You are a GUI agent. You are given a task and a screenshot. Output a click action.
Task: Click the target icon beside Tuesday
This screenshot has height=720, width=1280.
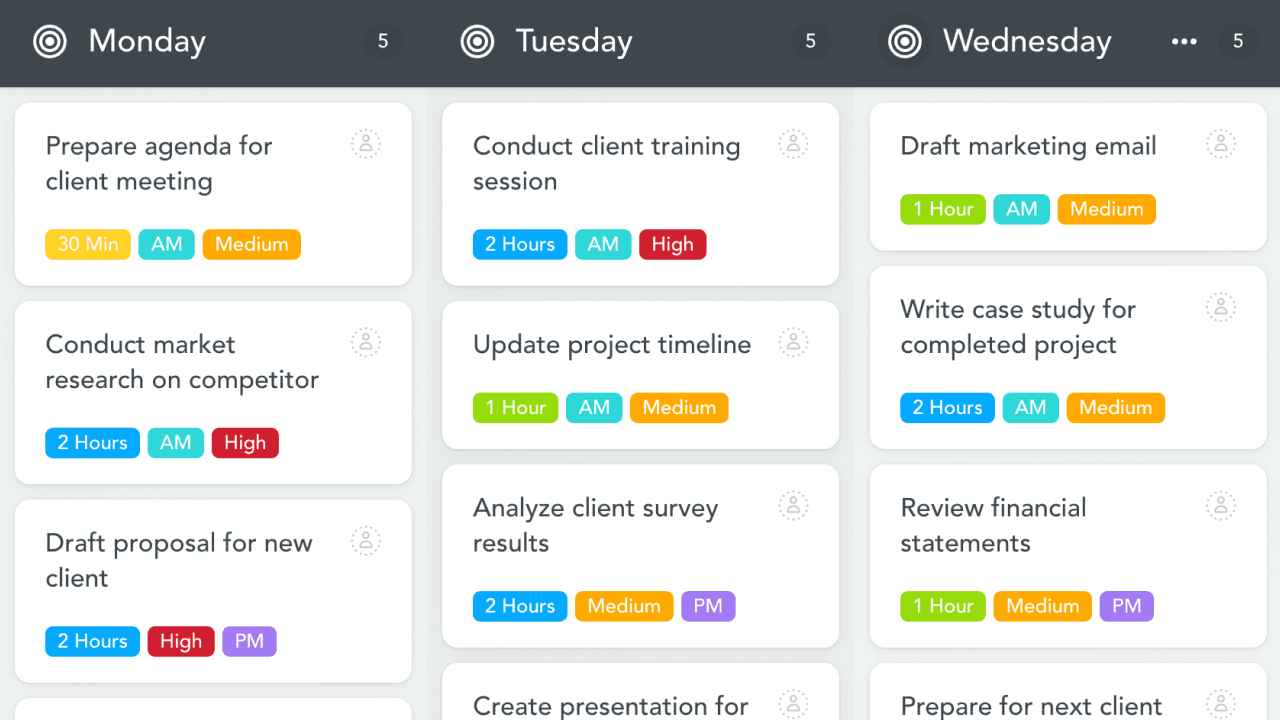pyautogui.click(x=477, y=41)
